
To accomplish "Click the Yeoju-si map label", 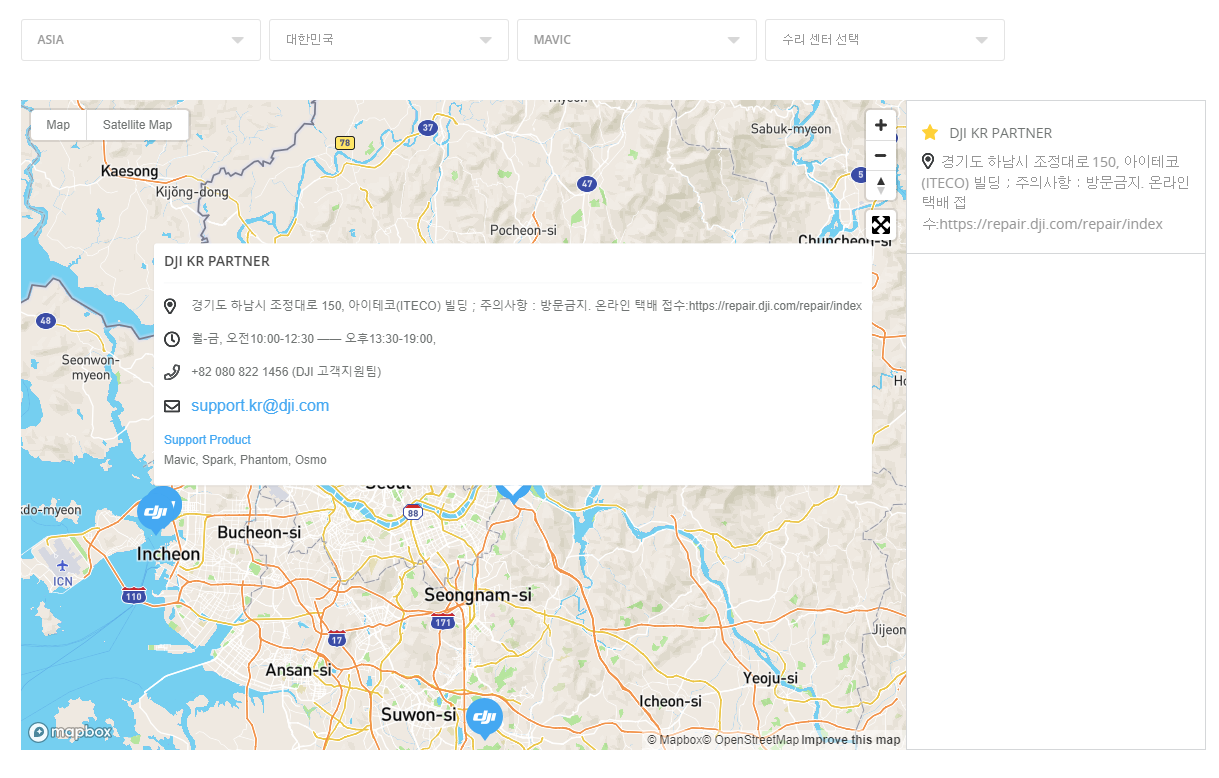I will (x=771, y=678).
